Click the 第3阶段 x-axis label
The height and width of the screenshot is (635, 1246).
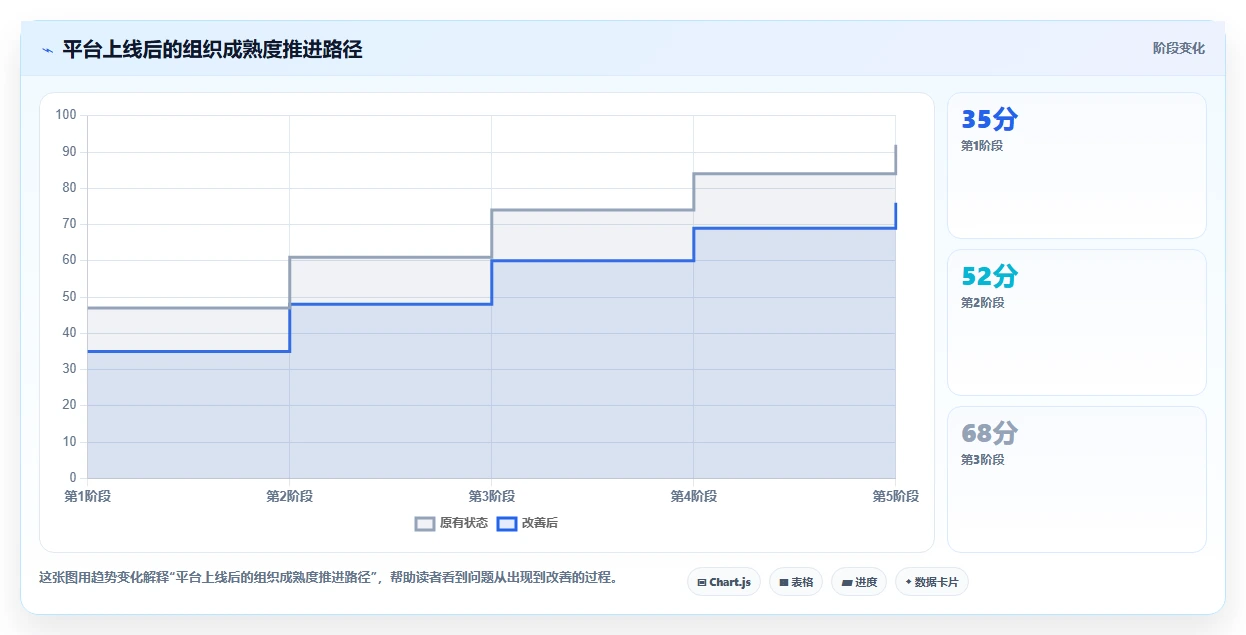(x=492, y=496)
